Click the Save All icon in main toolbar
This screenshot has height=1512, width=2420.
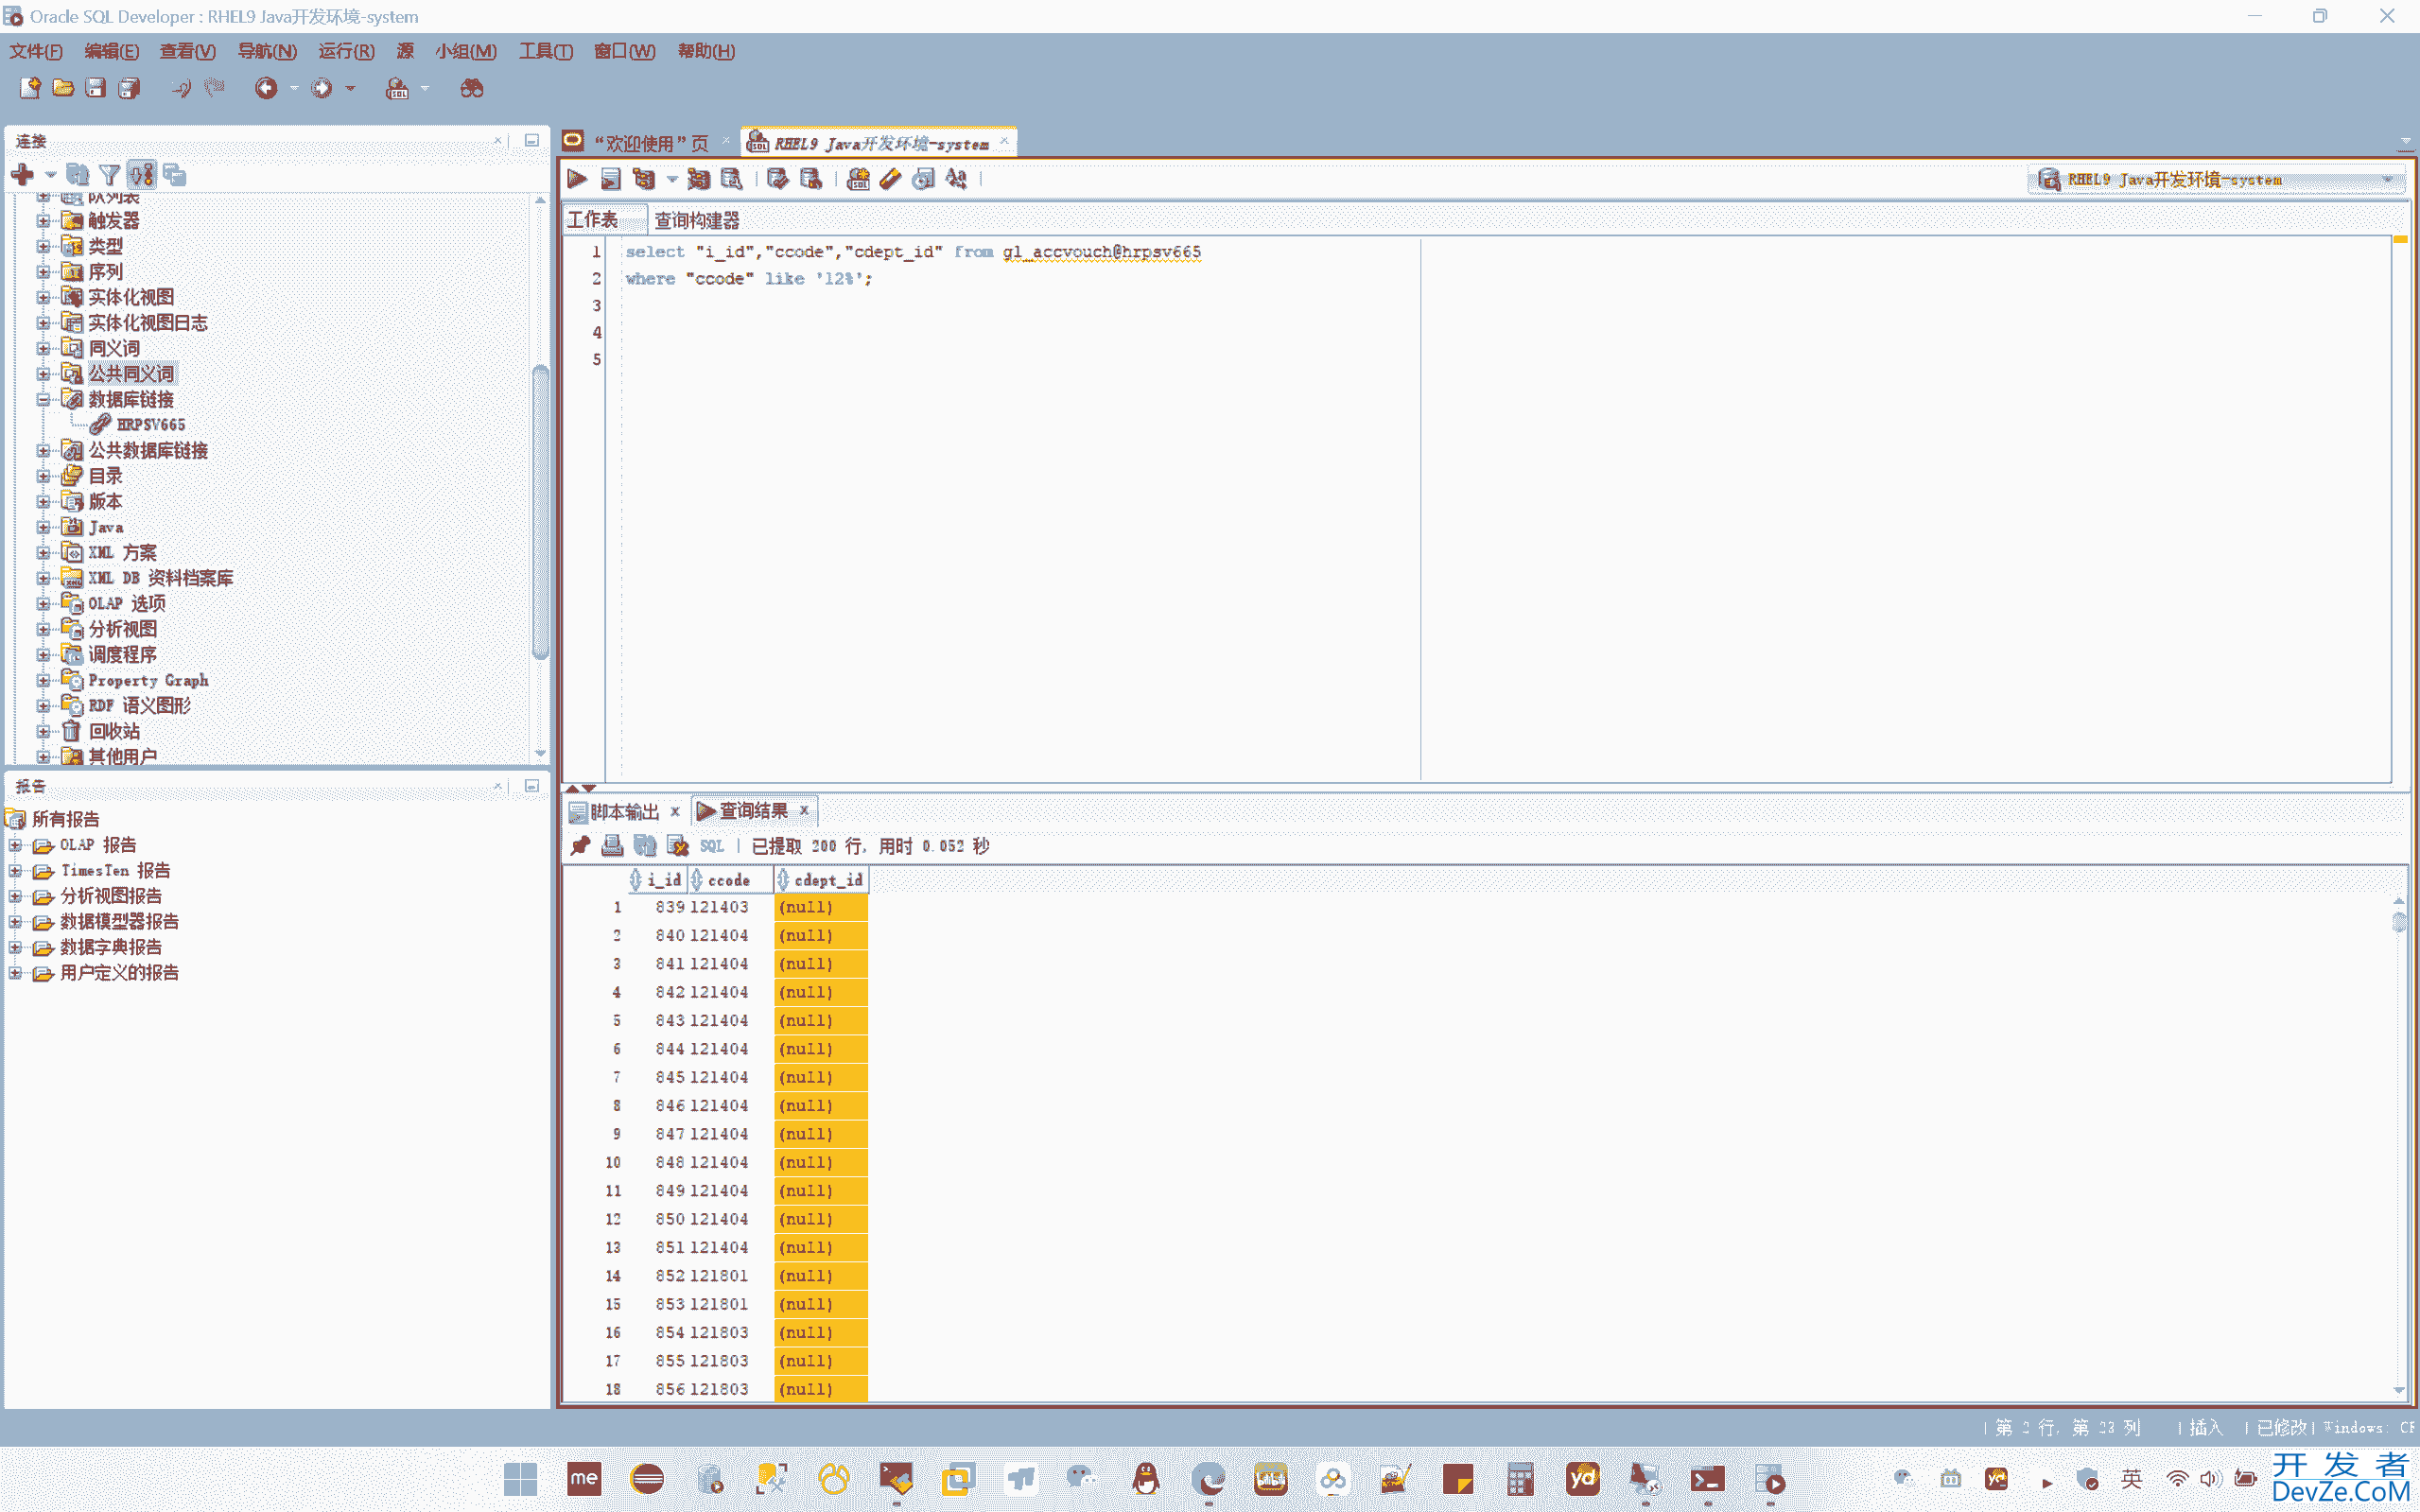point(129,88)
